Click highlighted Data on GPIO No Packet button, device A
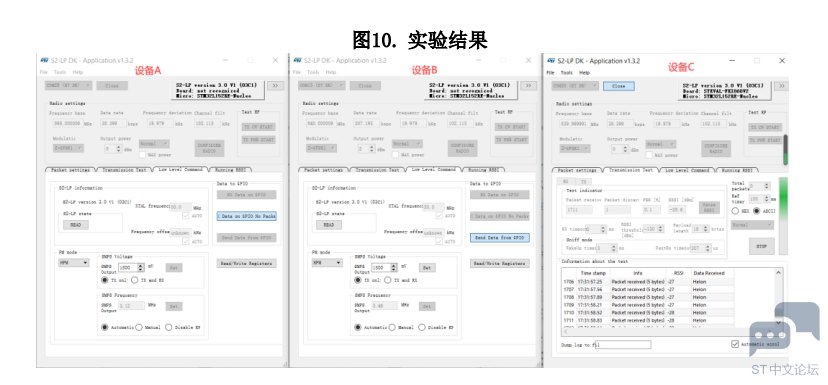 (x=247, y=217)
